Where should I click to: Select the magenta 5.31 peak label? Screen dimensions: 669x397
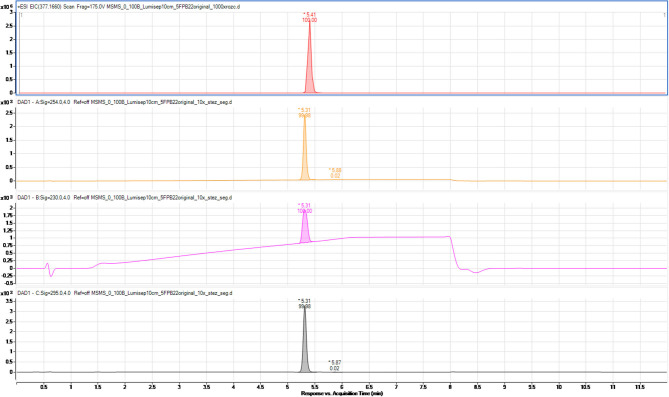point(305,208)
